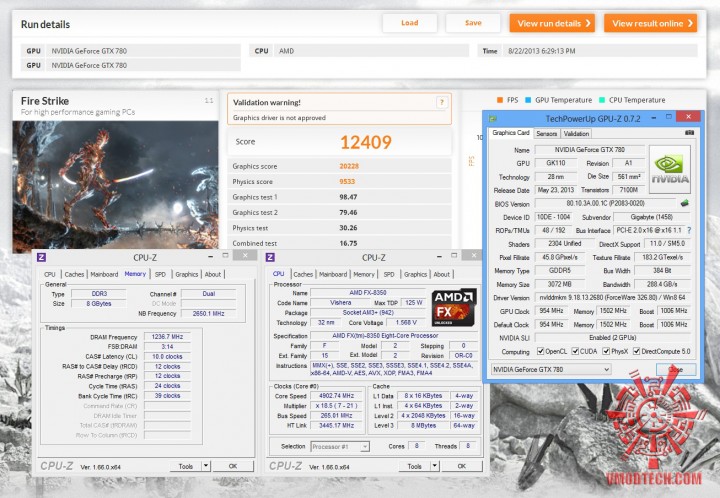Click the Tools button in left CPU-Z window

click(x=186, y=466)
